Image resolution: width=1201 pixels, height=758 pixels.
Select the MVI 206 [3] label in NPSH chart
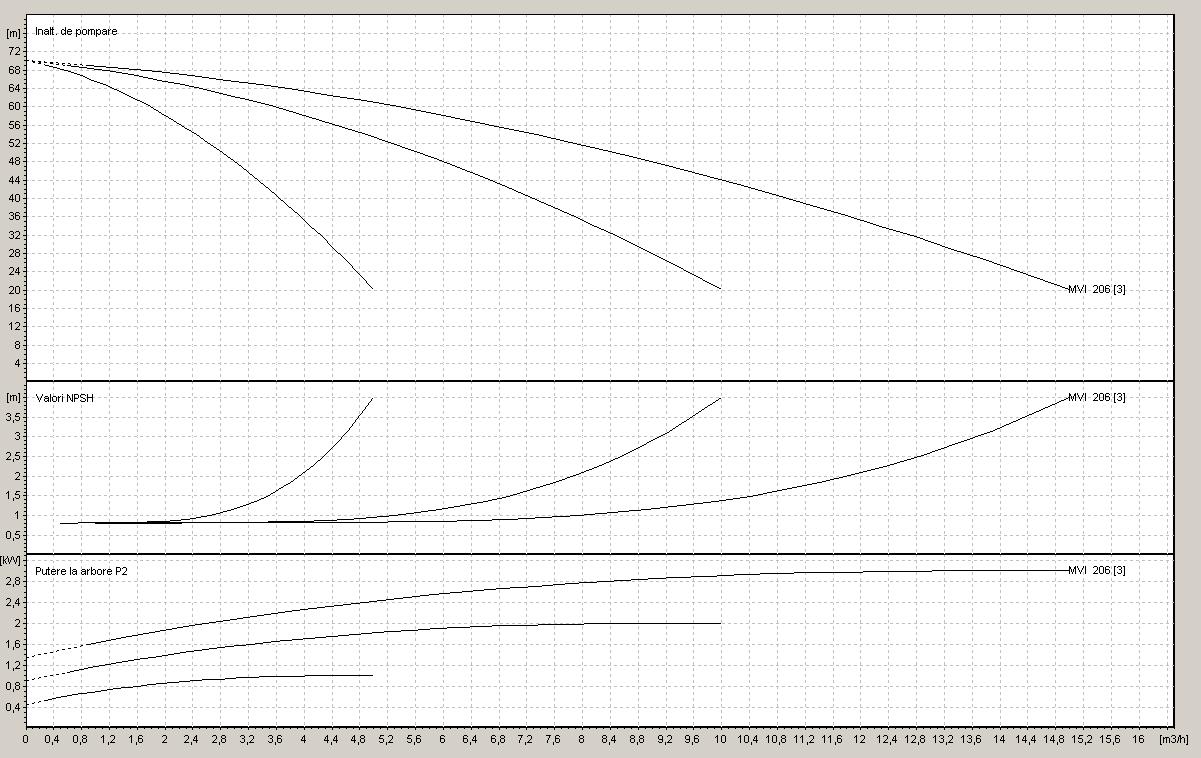tap(1097, 397)
